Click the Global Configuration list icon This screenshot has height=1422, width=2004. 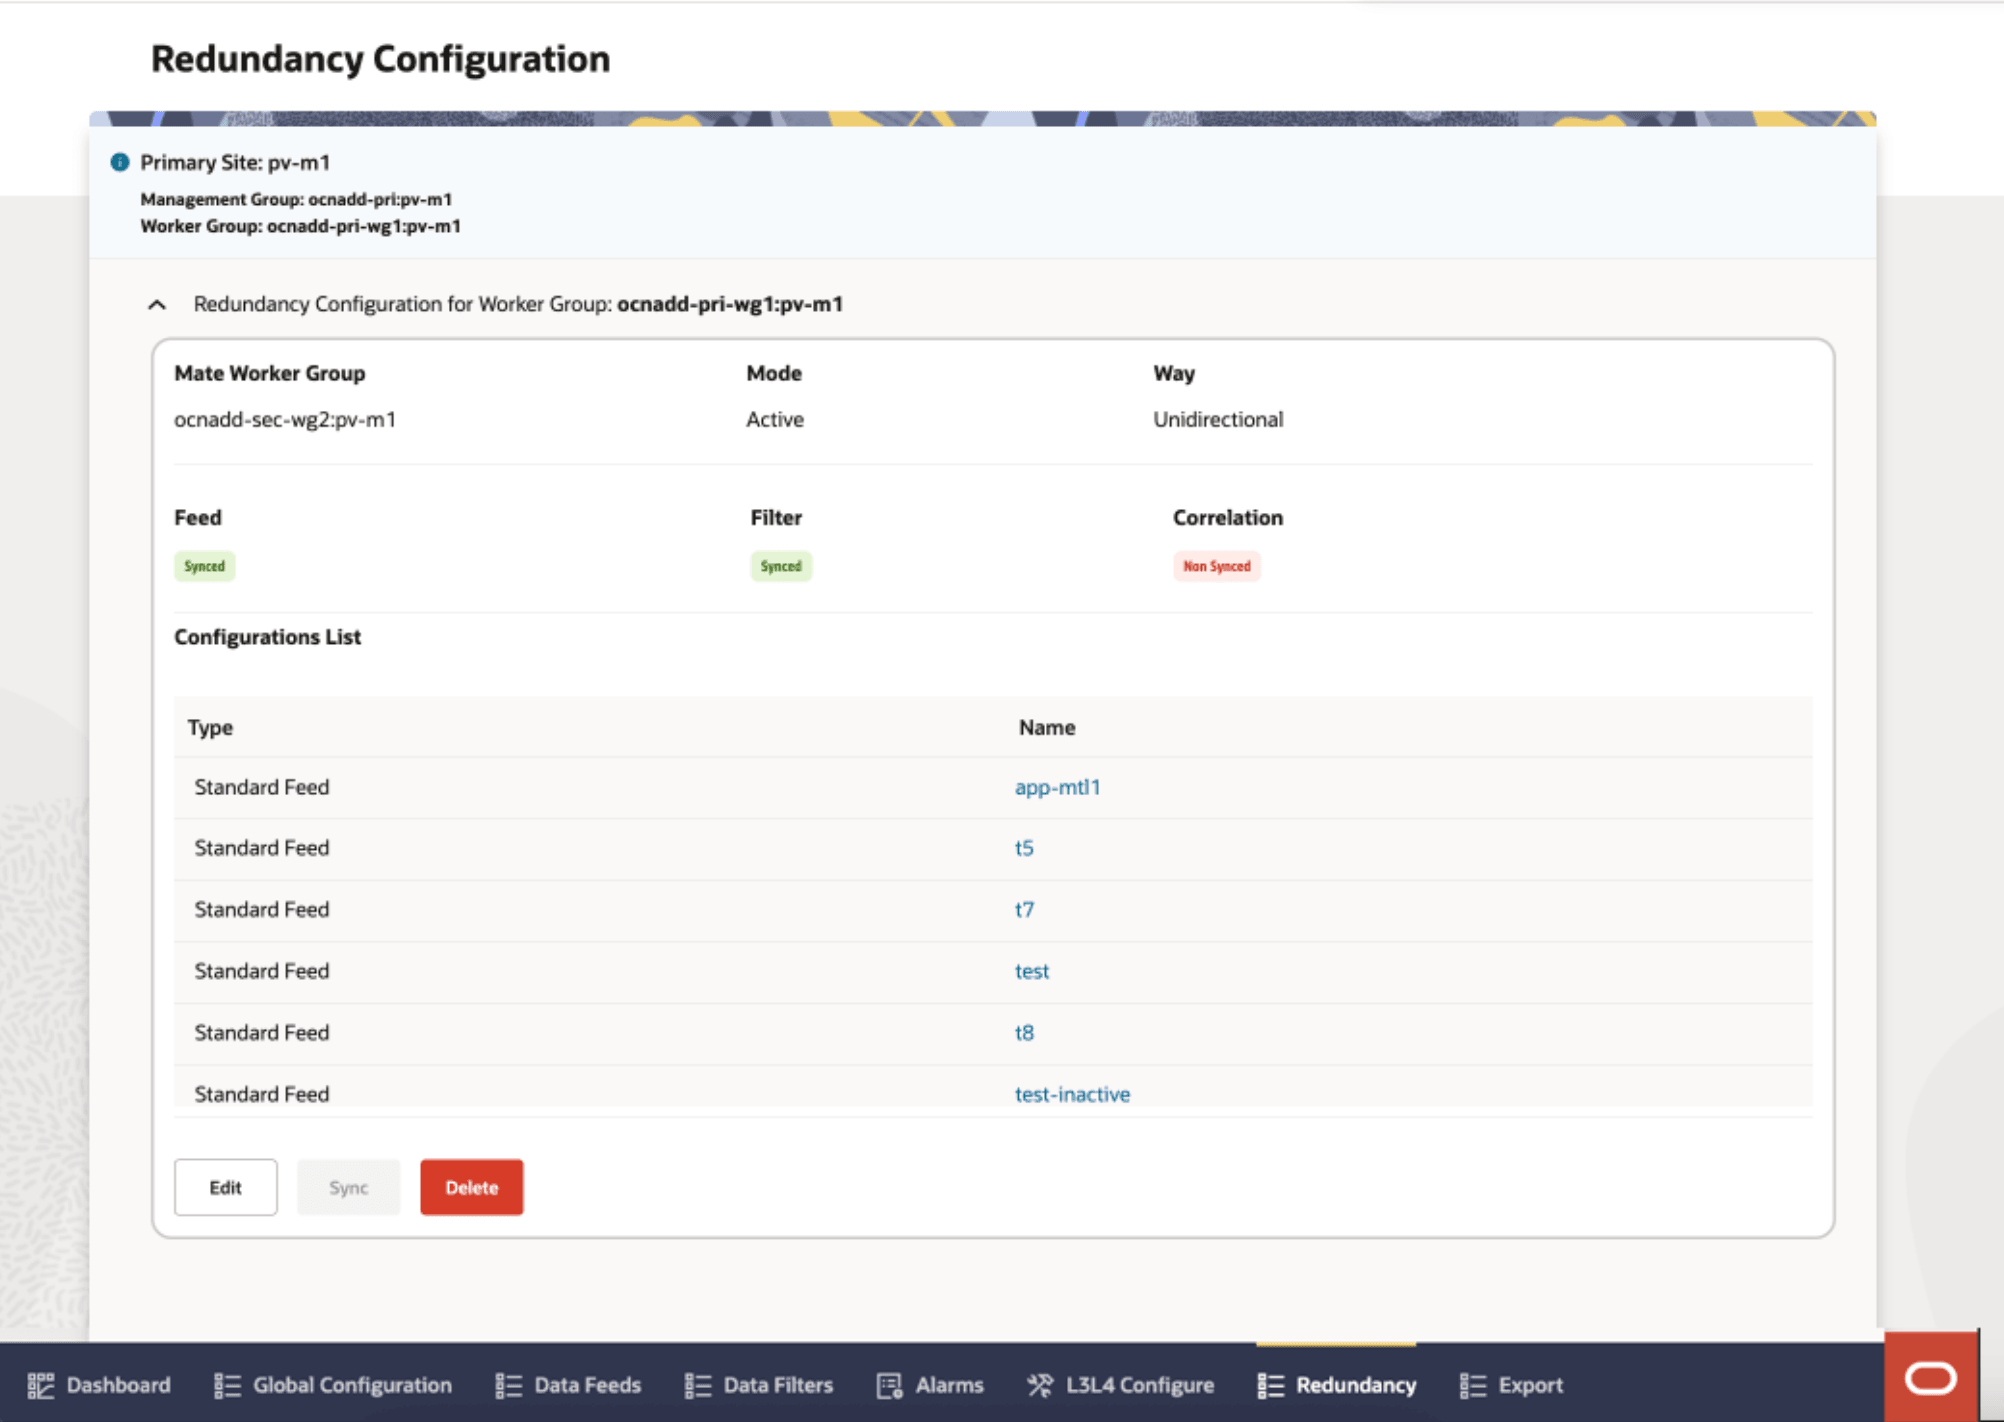(x=227, y=1385)
